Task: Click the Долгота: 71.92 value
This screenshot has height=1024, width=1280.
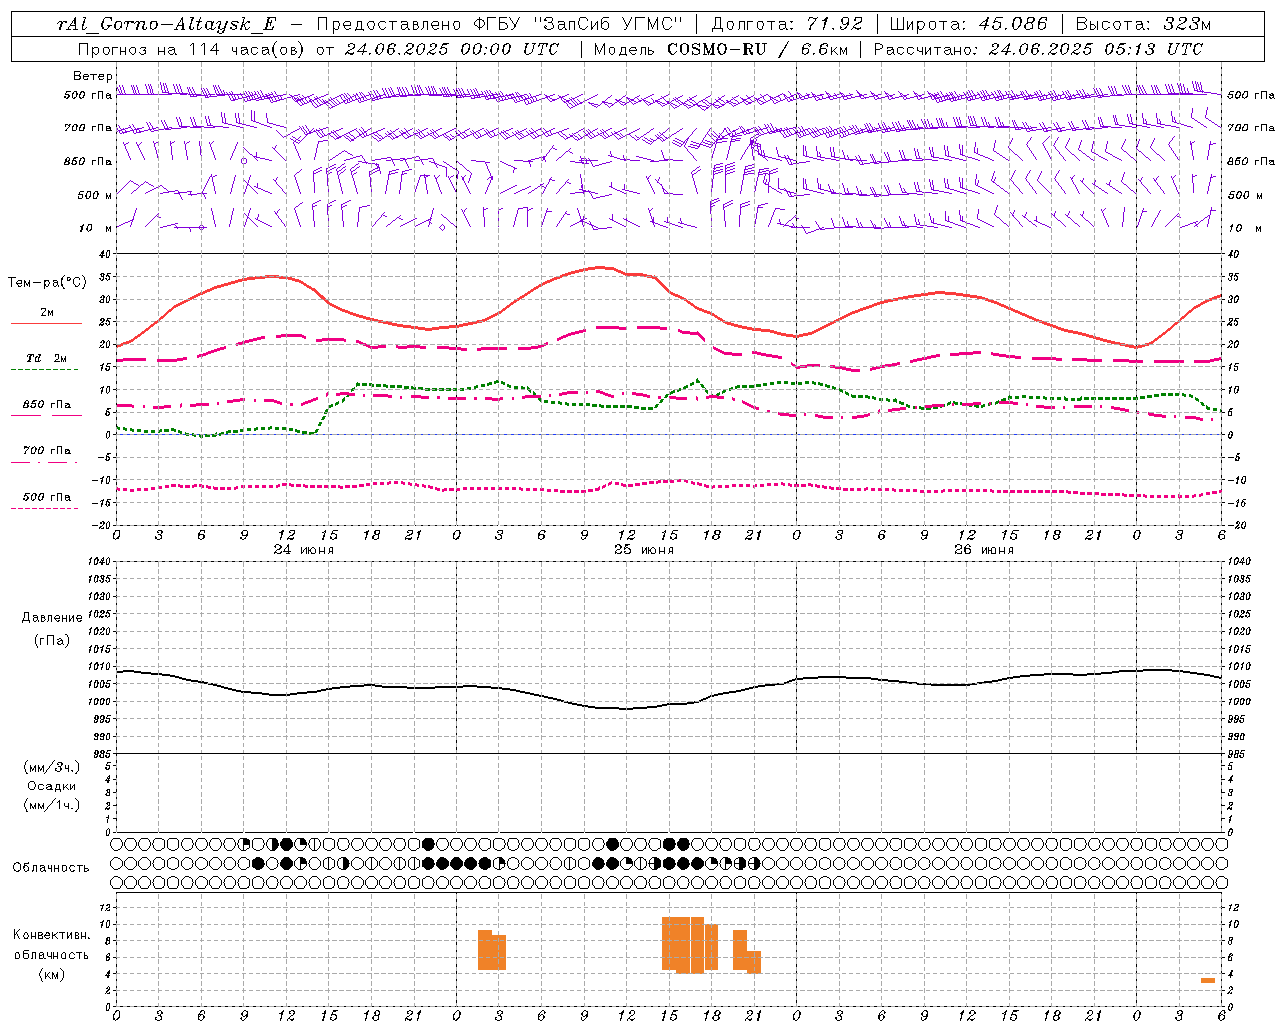Action: pos(786,24)
